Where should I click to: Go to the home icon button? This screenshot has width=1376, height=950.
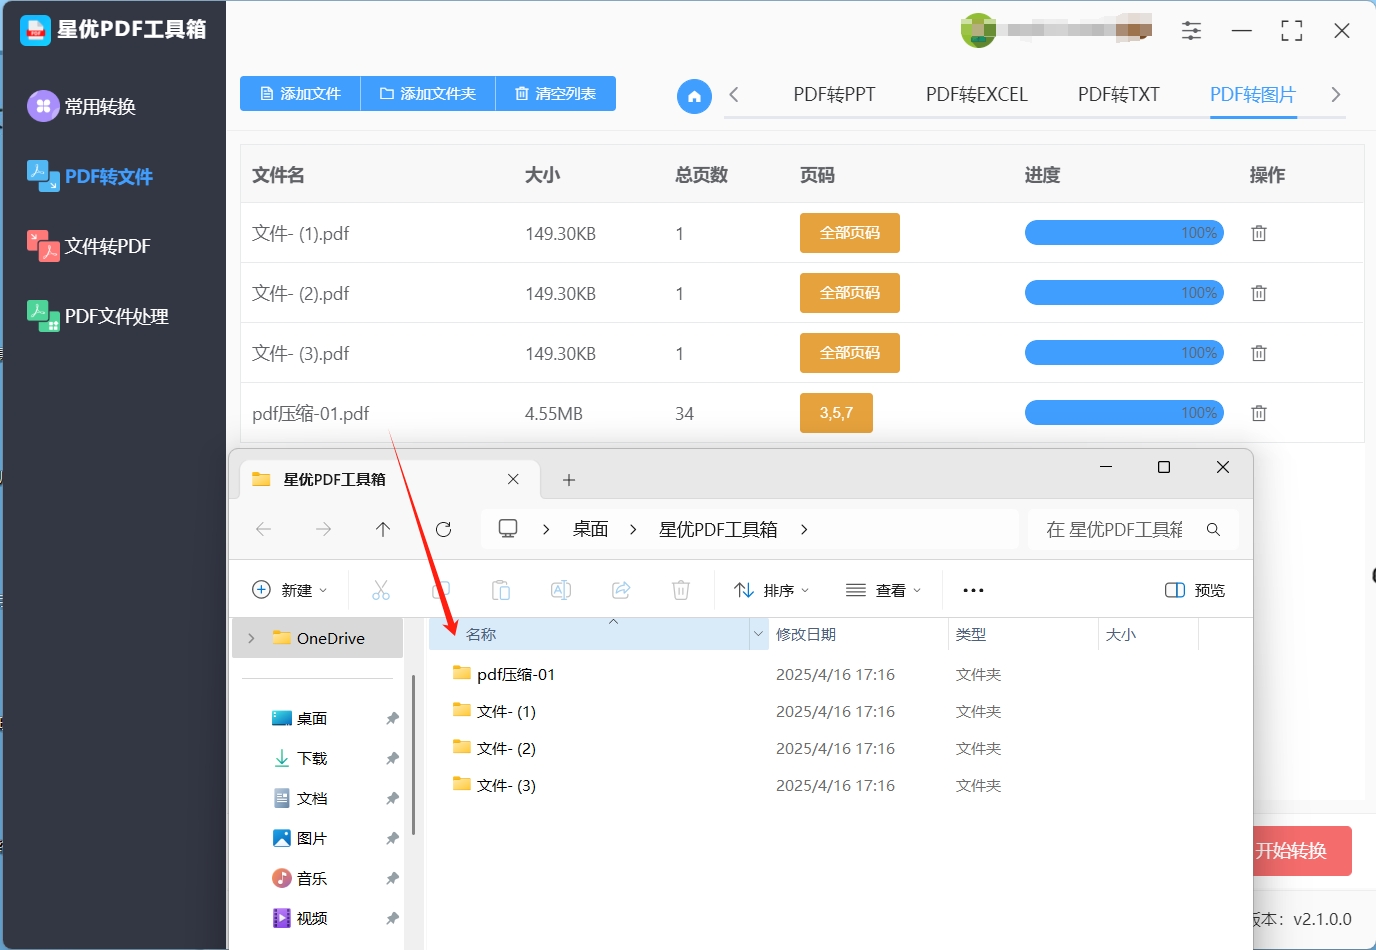click(x=694, y=96)
